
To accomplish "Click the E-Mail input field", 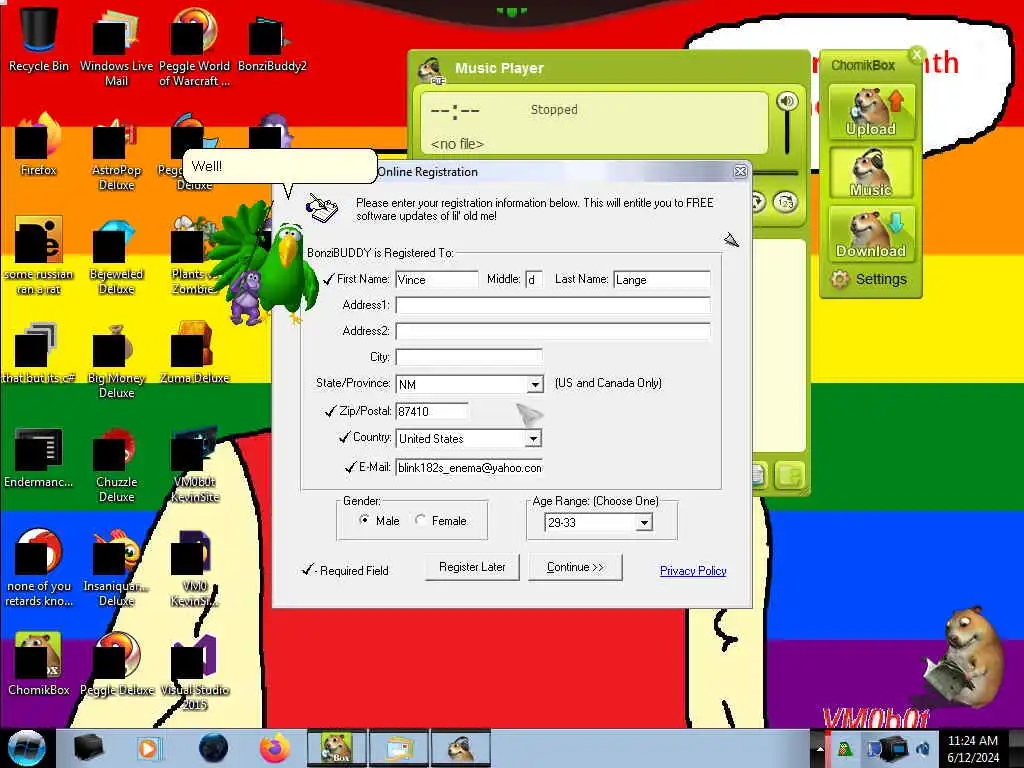I will (469, 468).
